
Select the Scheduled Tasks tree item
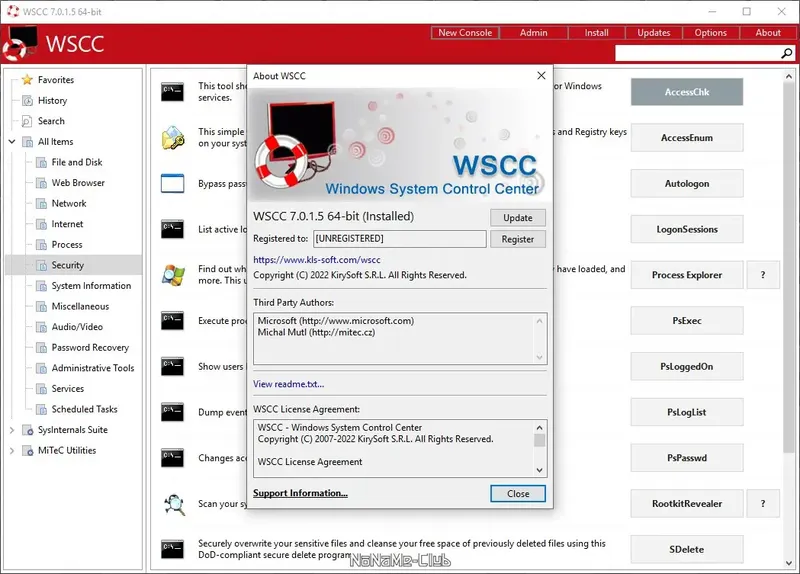pyautogui.click(x=84, y=409)
